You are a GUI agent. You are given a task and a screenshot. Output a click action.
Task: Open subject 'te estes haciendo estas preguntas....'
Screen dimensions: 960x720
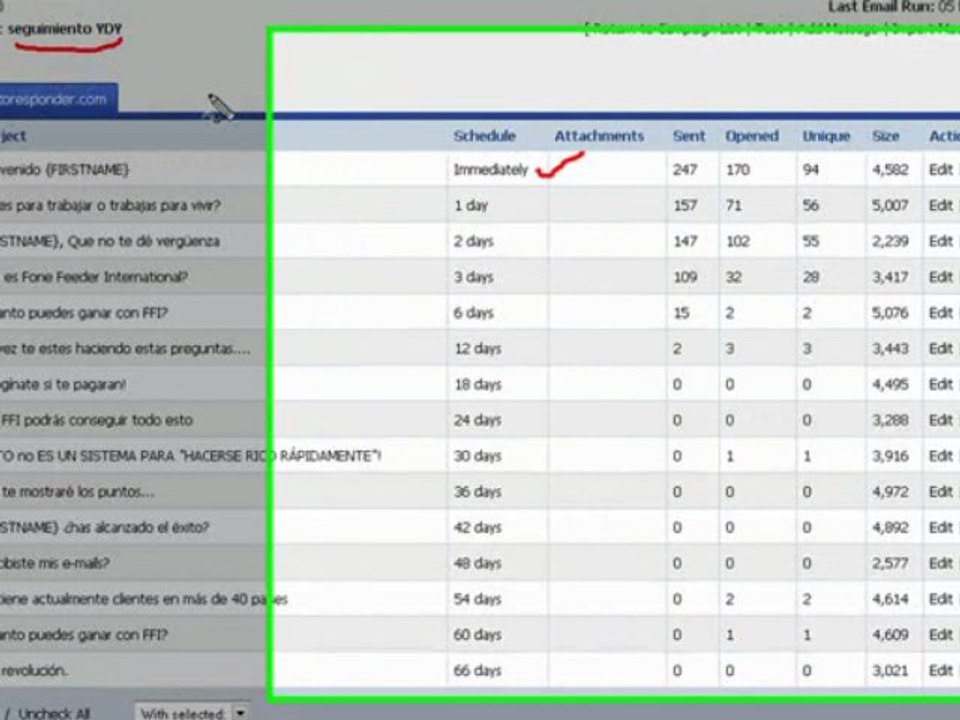coord(125,348)
